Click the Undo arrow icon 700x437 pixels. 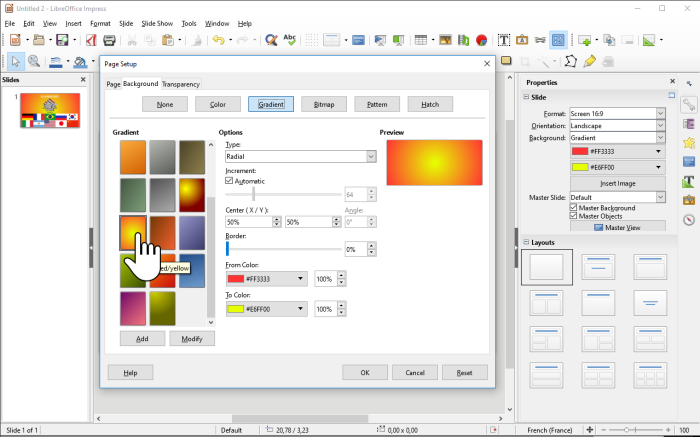218,40
